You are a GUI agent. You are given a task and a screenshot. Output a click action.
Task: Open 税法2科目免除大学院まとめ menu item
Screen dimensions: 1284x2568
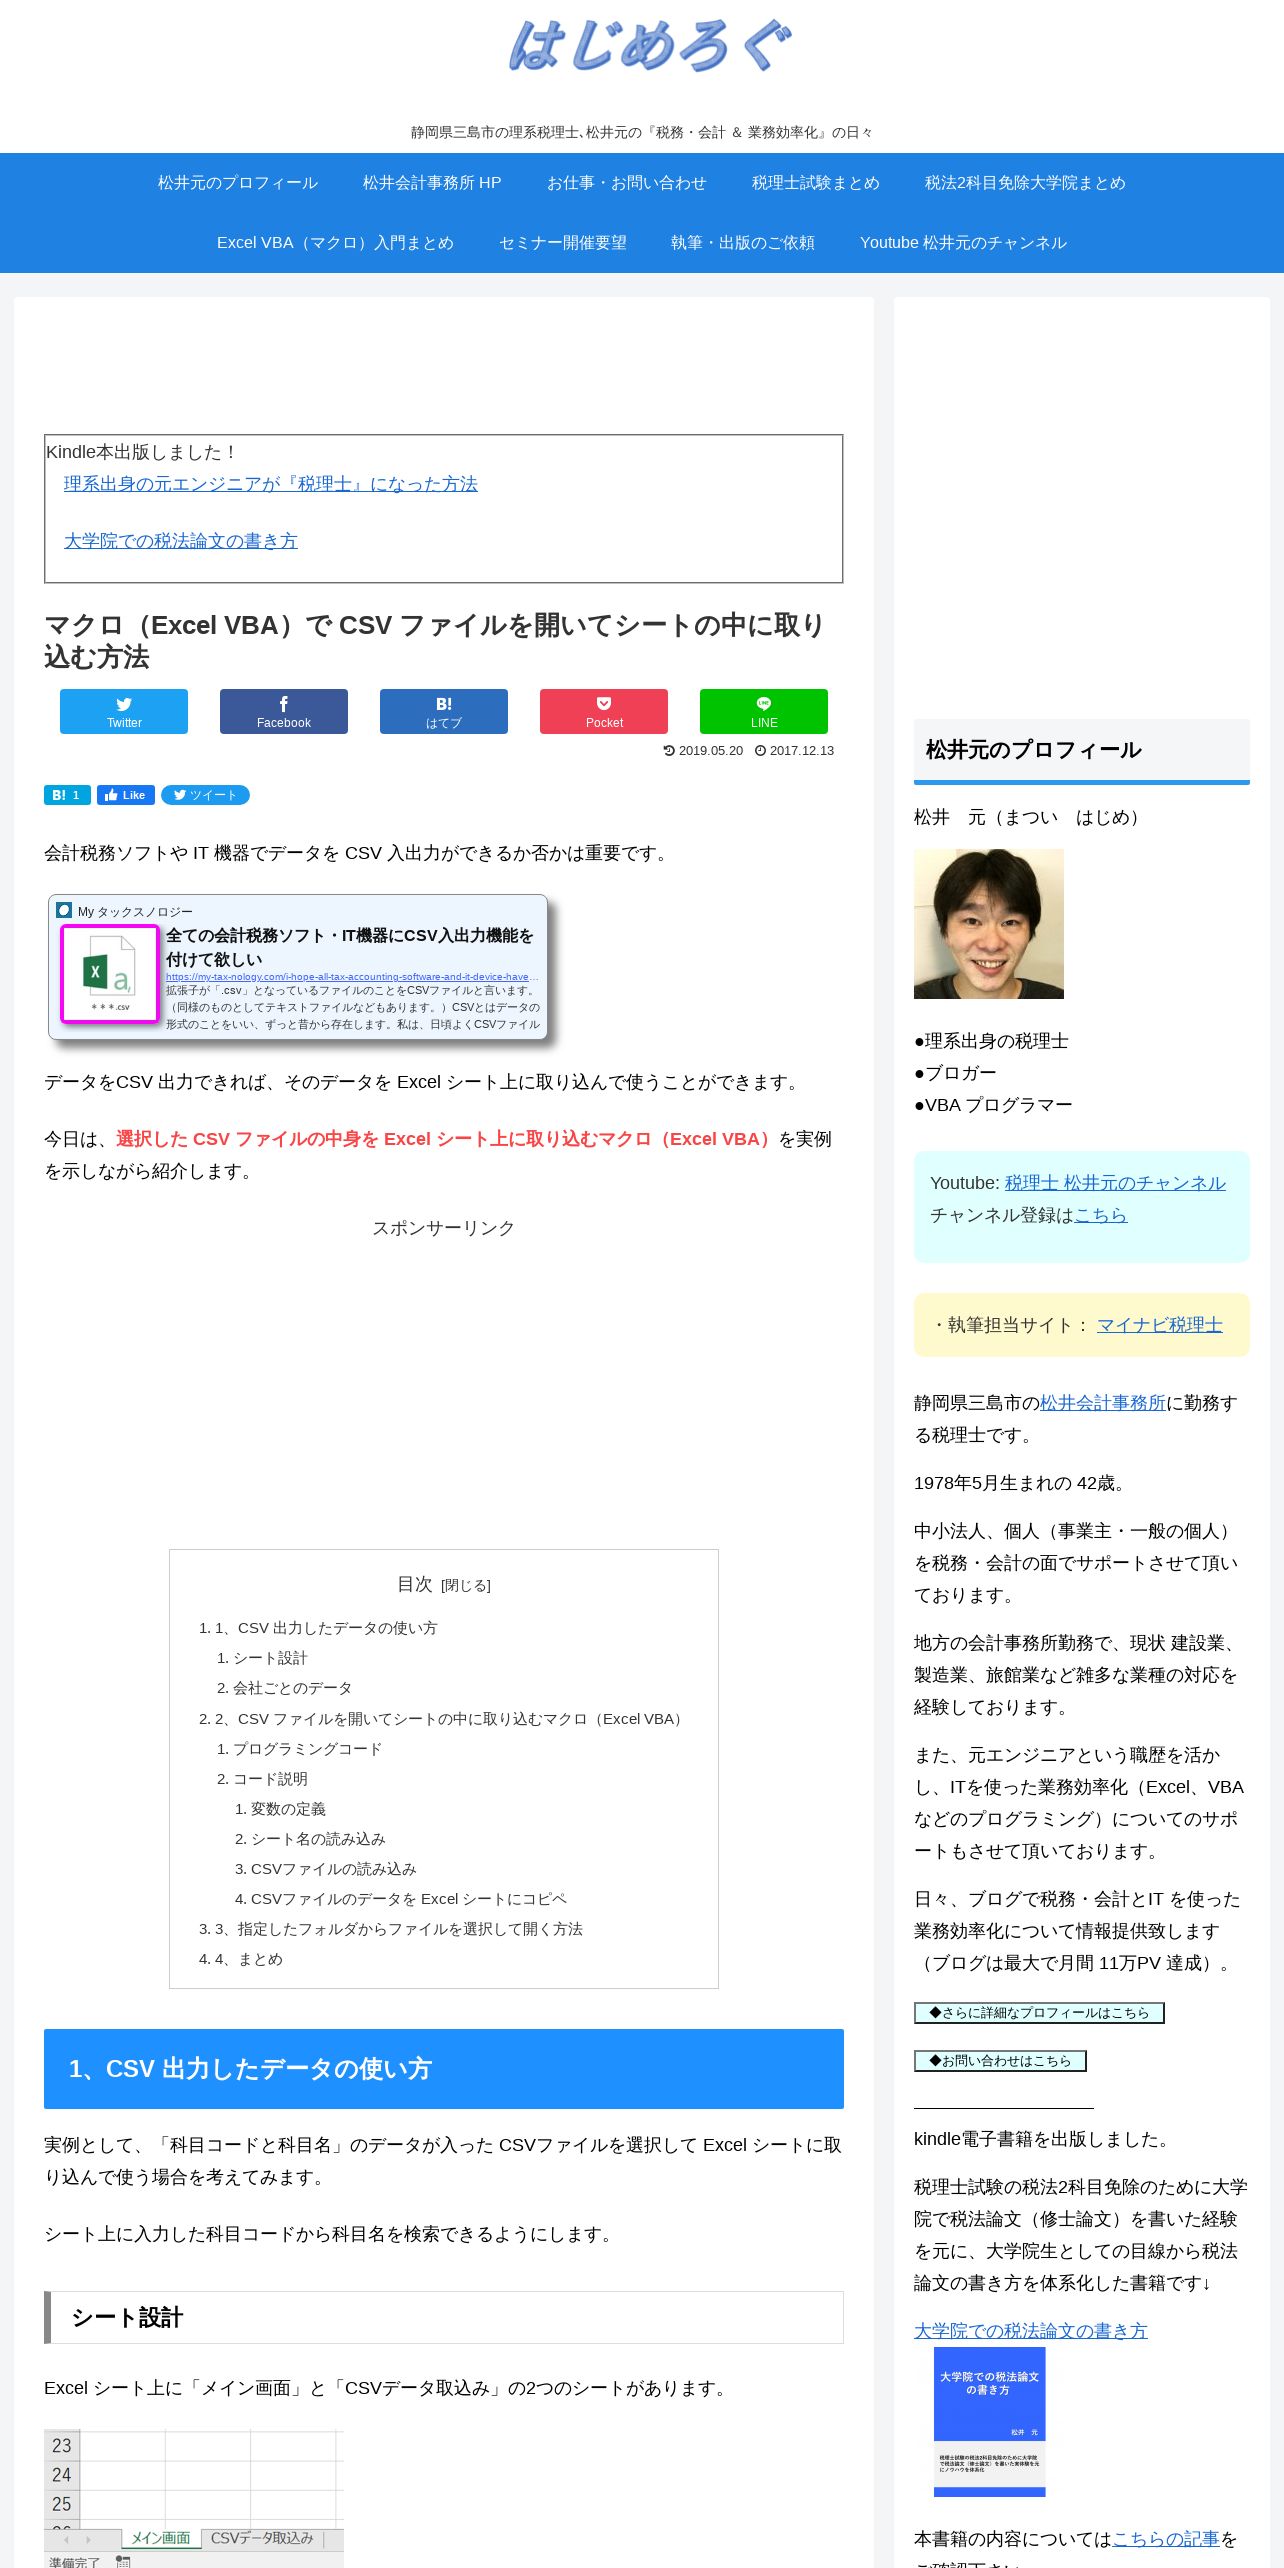point(1025,183)
